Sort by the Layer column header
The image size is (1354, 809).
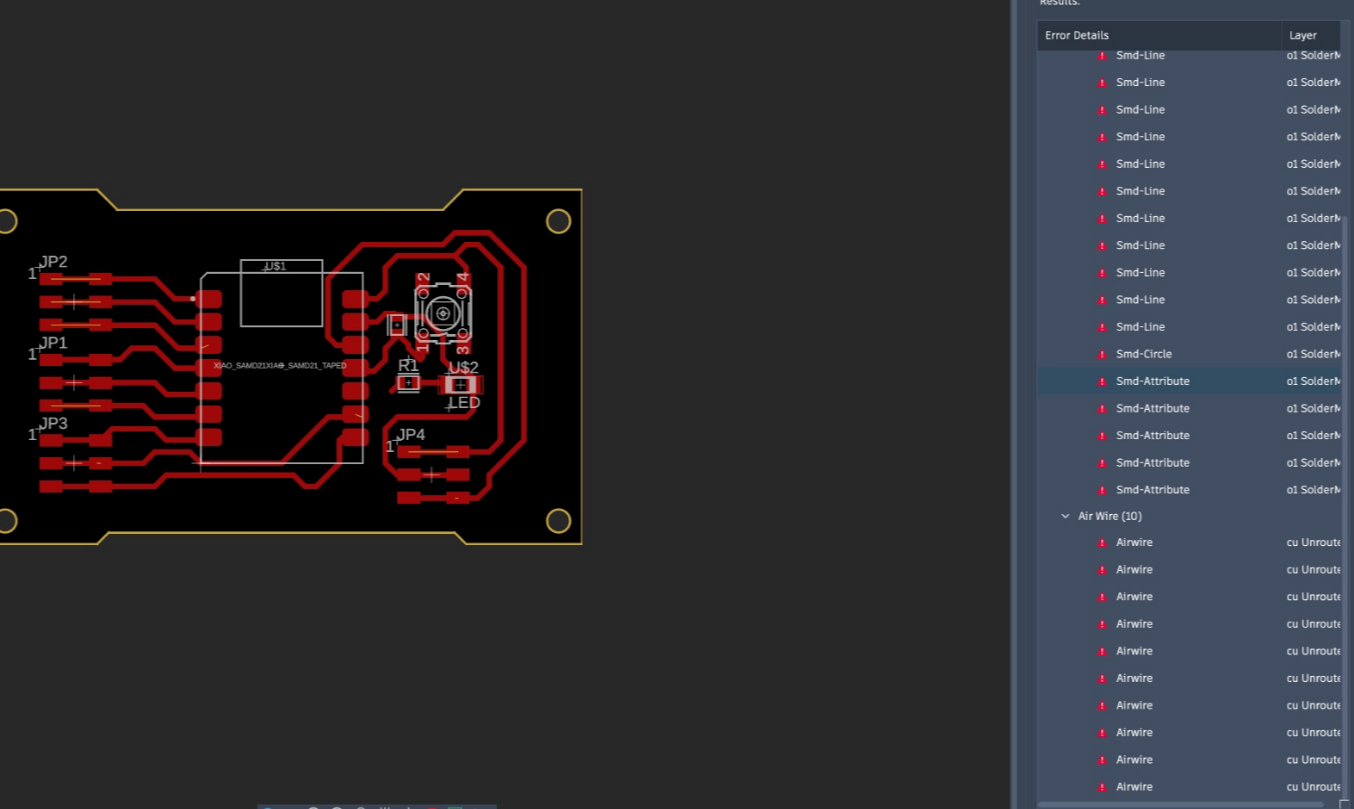(1311, 35)
